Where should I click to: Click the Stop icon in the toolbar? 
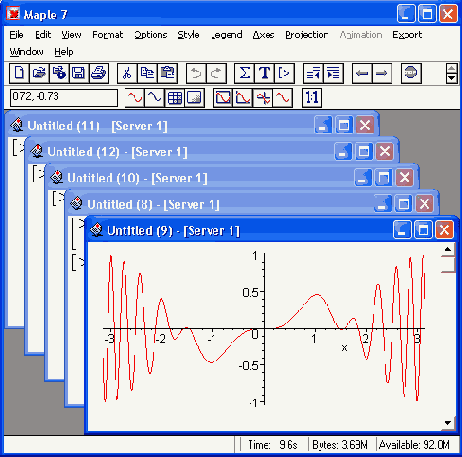coord(411,73)
